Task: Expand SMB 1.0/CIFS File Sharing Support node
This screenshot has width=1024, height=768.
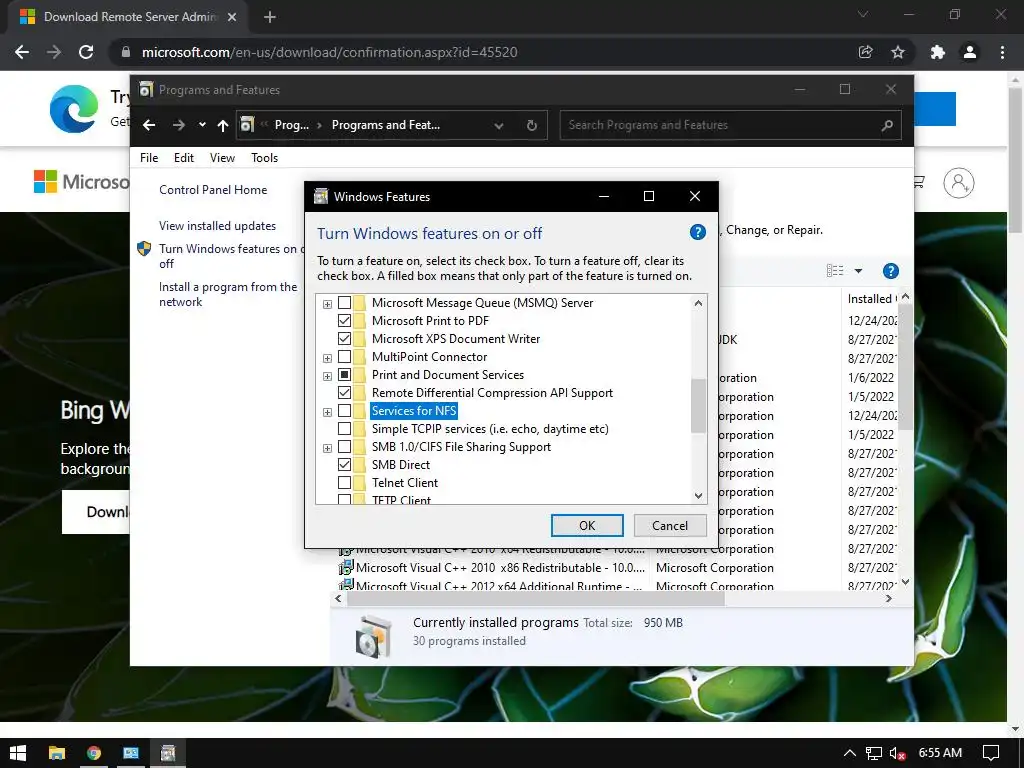Action: click(327, 448)
